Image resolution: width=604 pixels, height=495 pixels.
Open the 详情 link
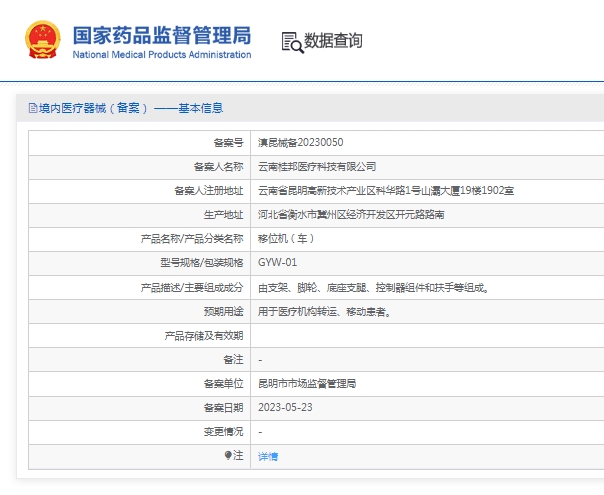268,456
